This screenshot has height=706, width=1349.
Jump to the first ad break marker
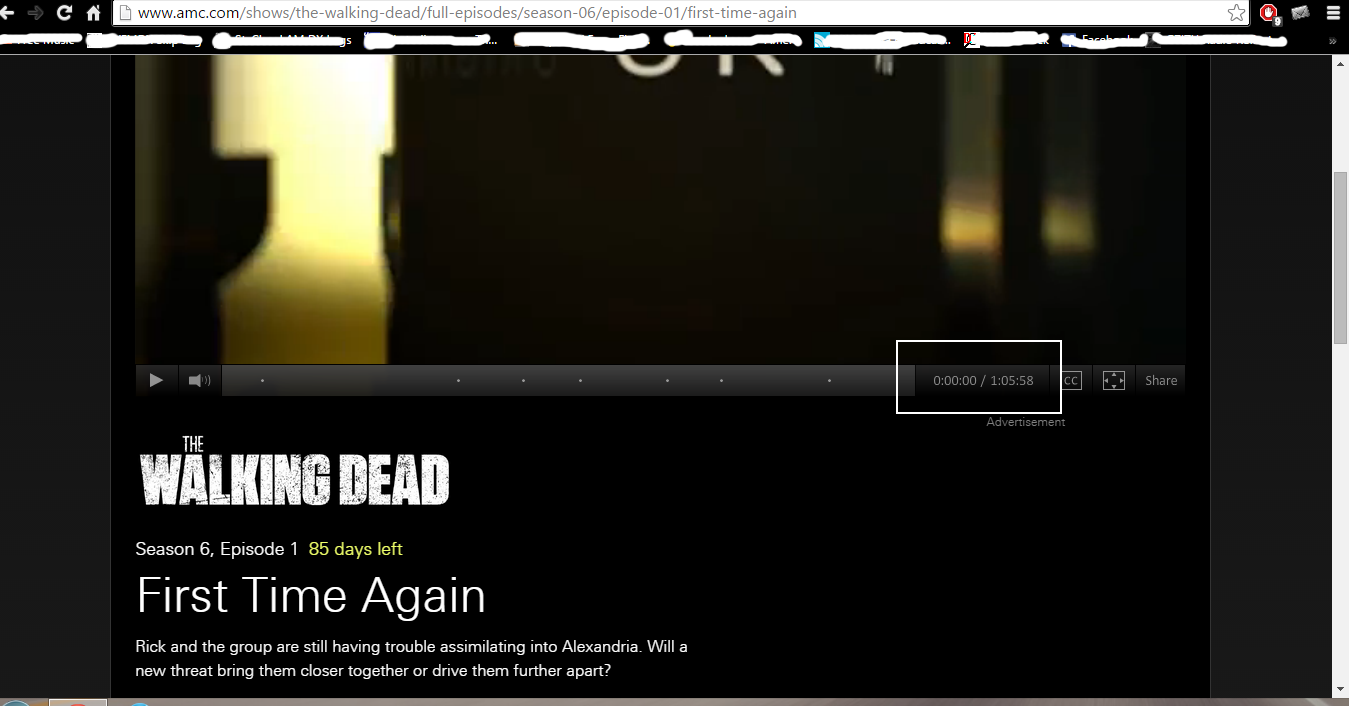click(263, 380)
